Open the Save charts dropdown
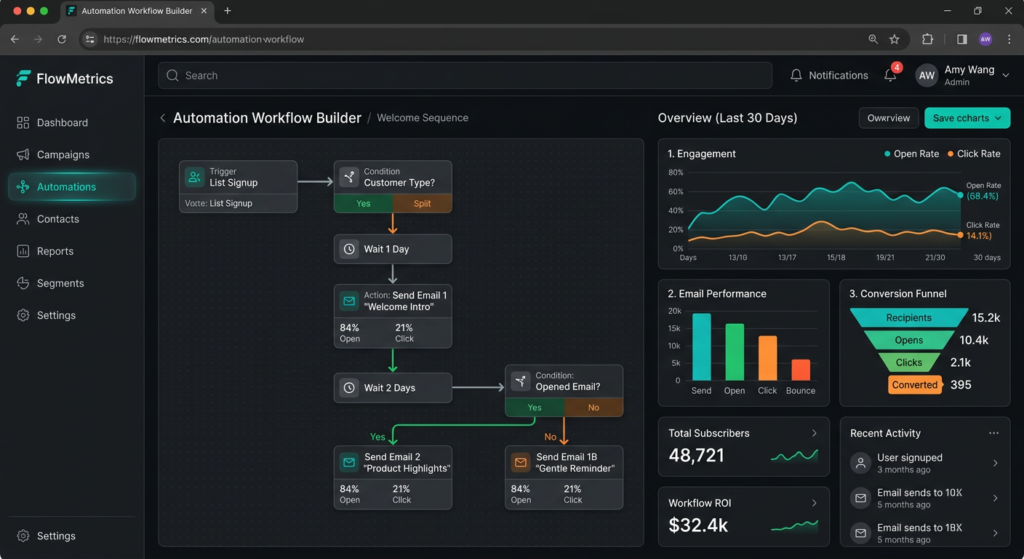The height and width of the screenshot is (559, 1024). (x=966, y=118)
